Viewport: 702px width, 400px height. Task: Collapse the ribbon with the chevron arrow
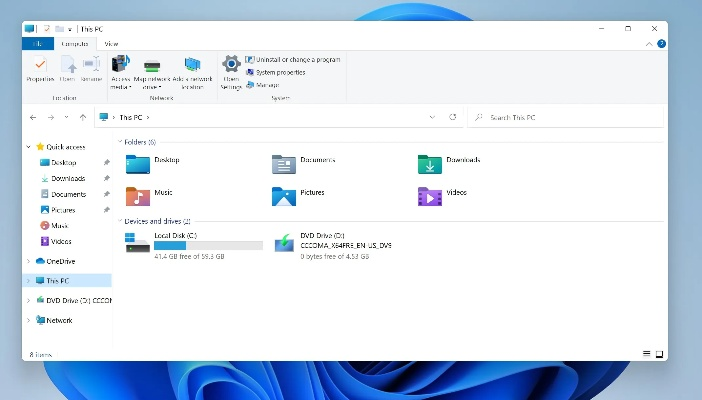click(649, 44)
